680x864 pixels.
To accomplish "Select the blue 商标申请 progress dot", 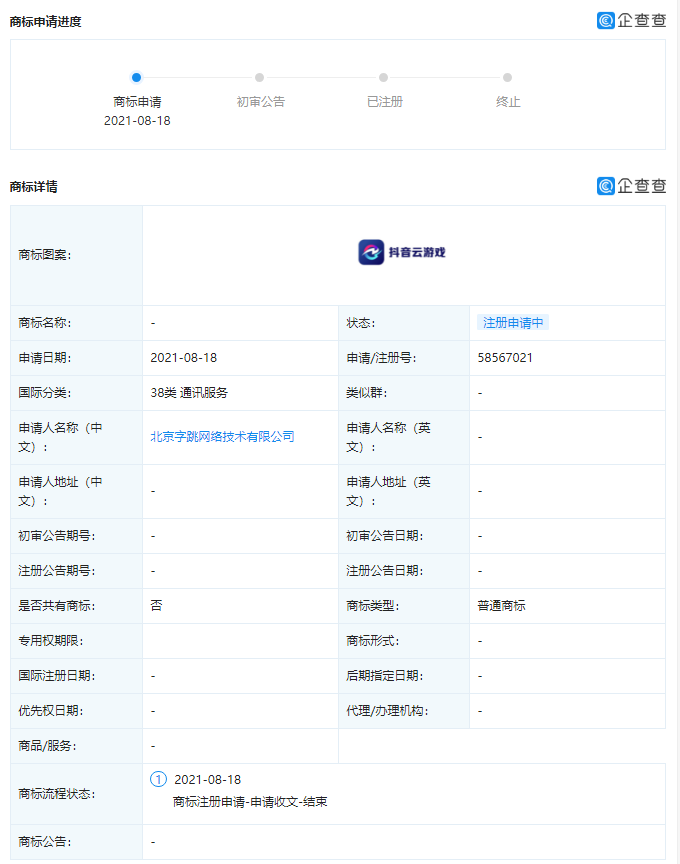I will click(x=137, y=77).
